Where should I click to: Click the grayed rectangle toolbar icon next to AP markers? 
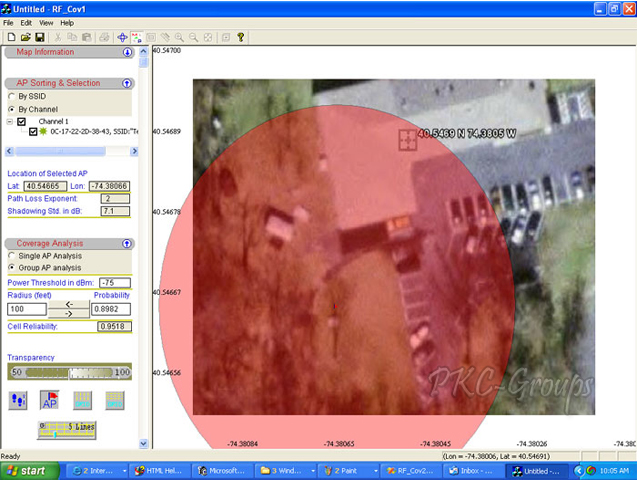151,38
